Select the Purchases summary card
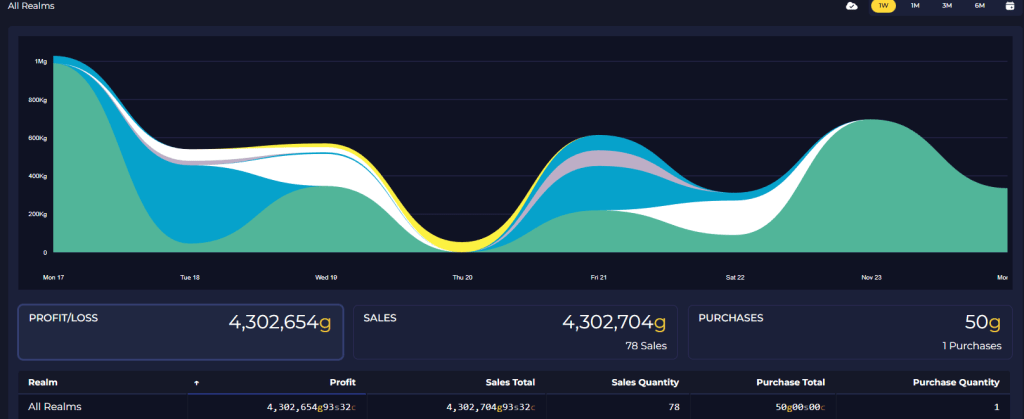The width and height of the screenshot is (1024, 419). coord(849,332)
